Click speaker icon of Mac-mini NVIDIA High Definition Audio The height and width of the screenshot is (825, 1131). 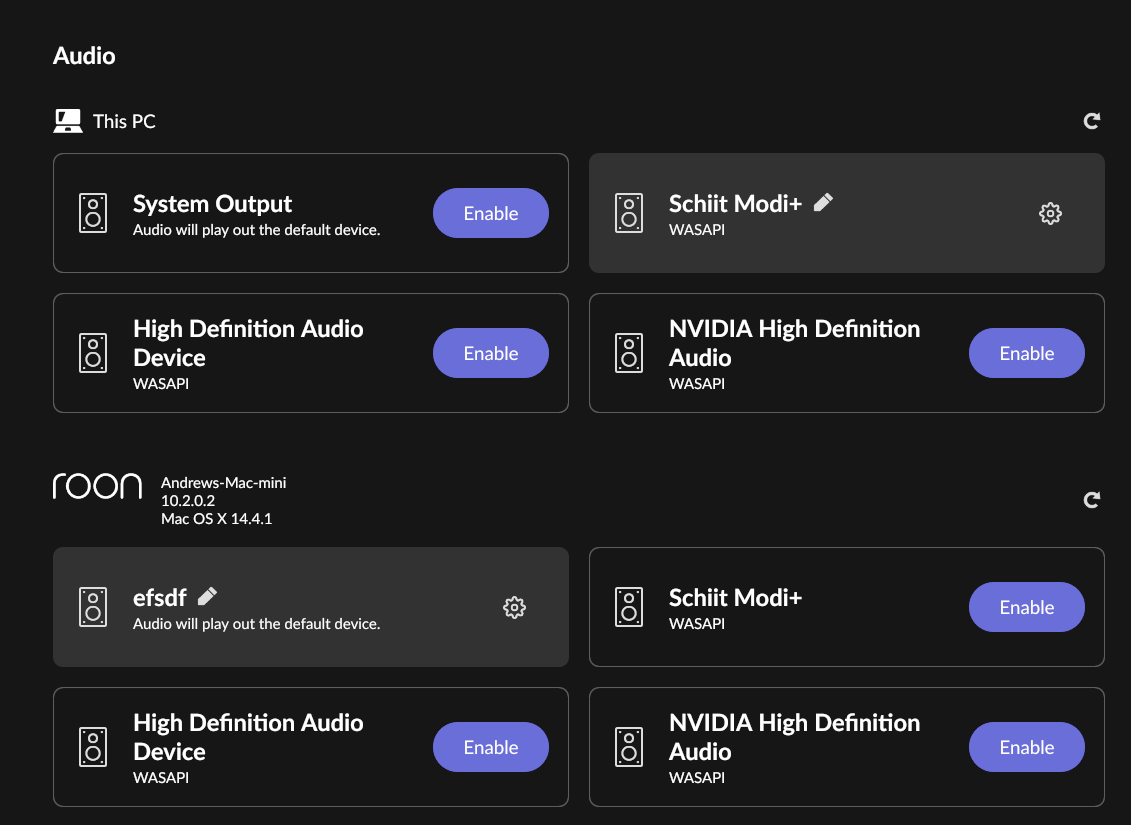point(629,746)
